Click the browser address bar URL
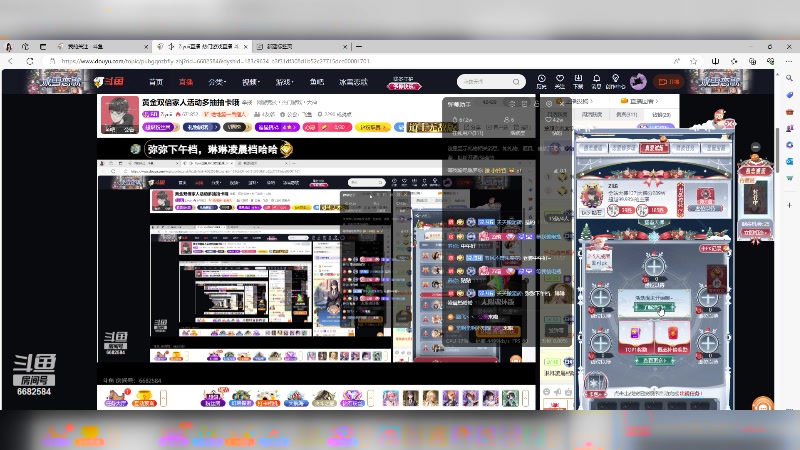The height and width of the screenshot is (450, 800). pyautogui.click(x=214, y=61)
